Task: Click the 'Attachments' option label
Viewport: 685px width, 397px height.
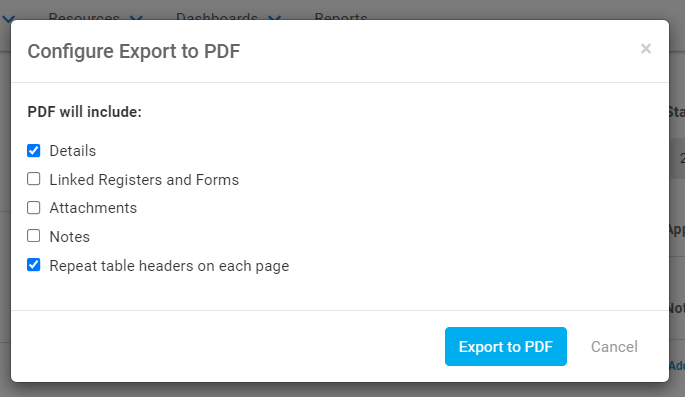Action: (93, 208)
